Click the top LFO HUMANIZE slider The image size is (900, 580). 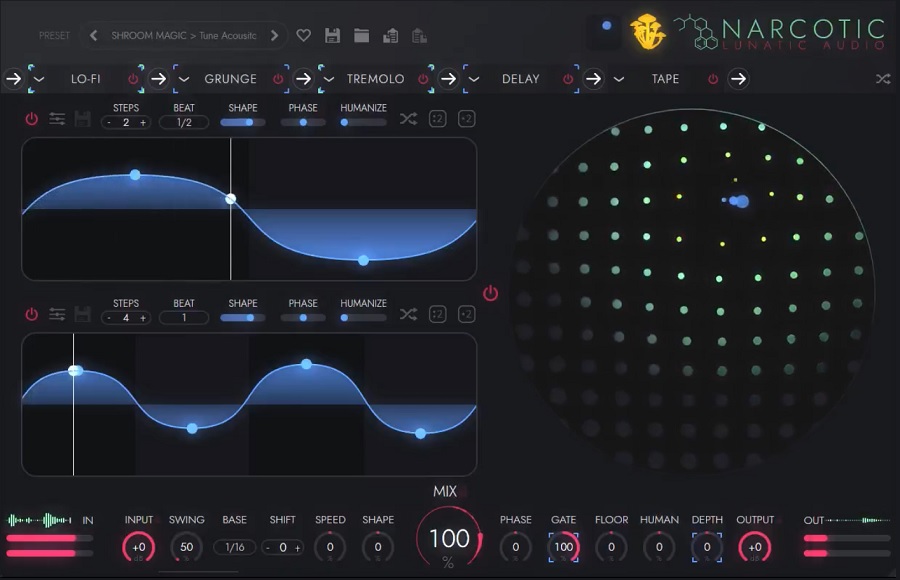point(363,123)
